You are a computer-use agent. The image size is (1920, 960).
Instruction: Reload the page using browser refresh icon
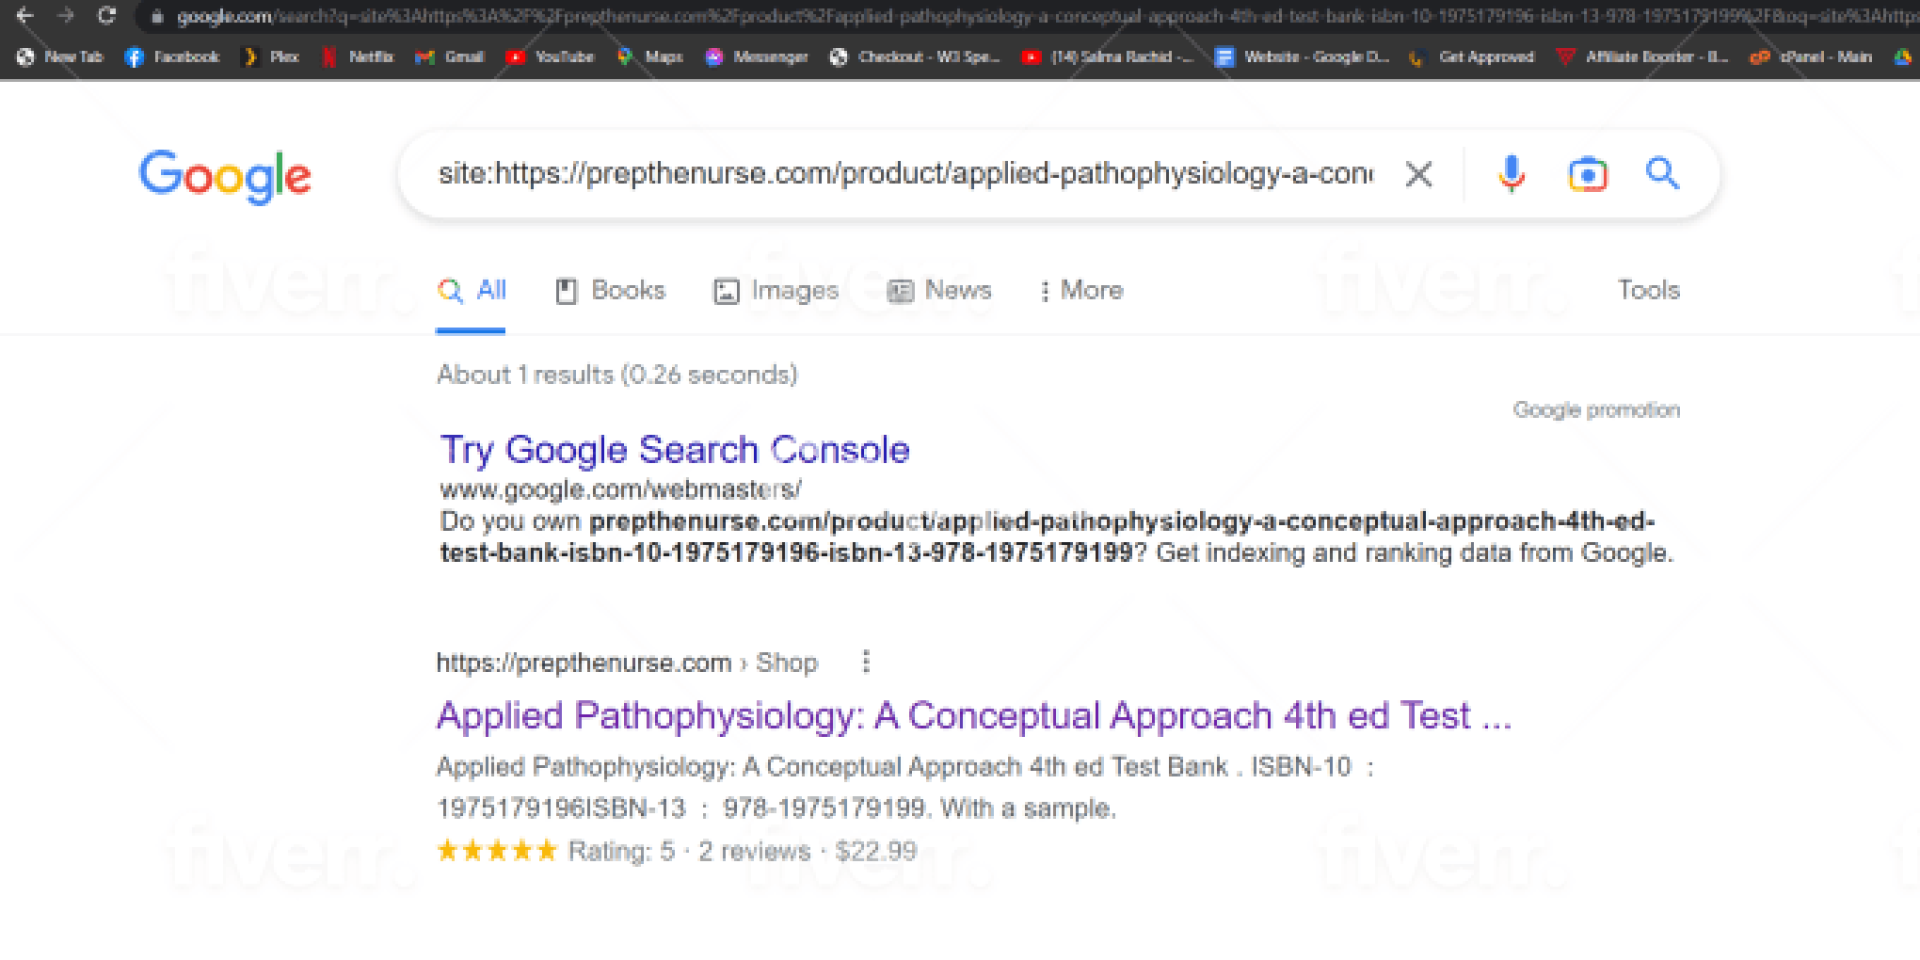pyautogui.click(x=107, y=16)
